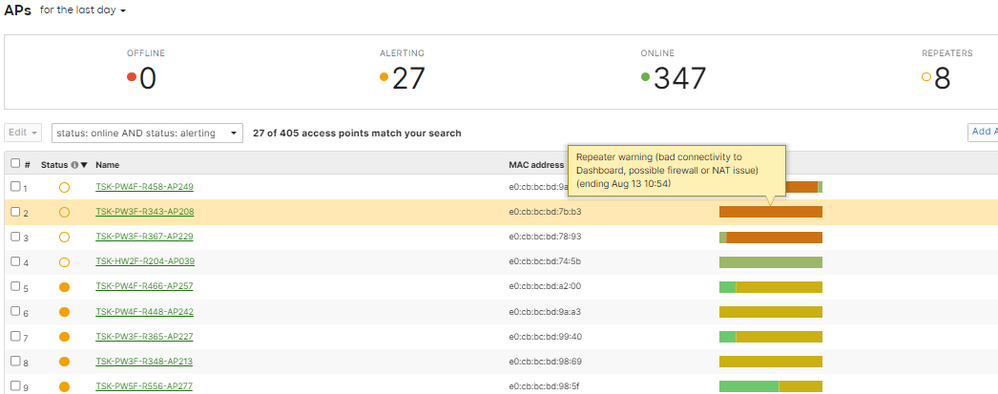Viewport: 998px width, 394px height.
Task: Click alerting status dot for TSK-PW4F-R466-AP257
Action: click(x=64, y=287)
